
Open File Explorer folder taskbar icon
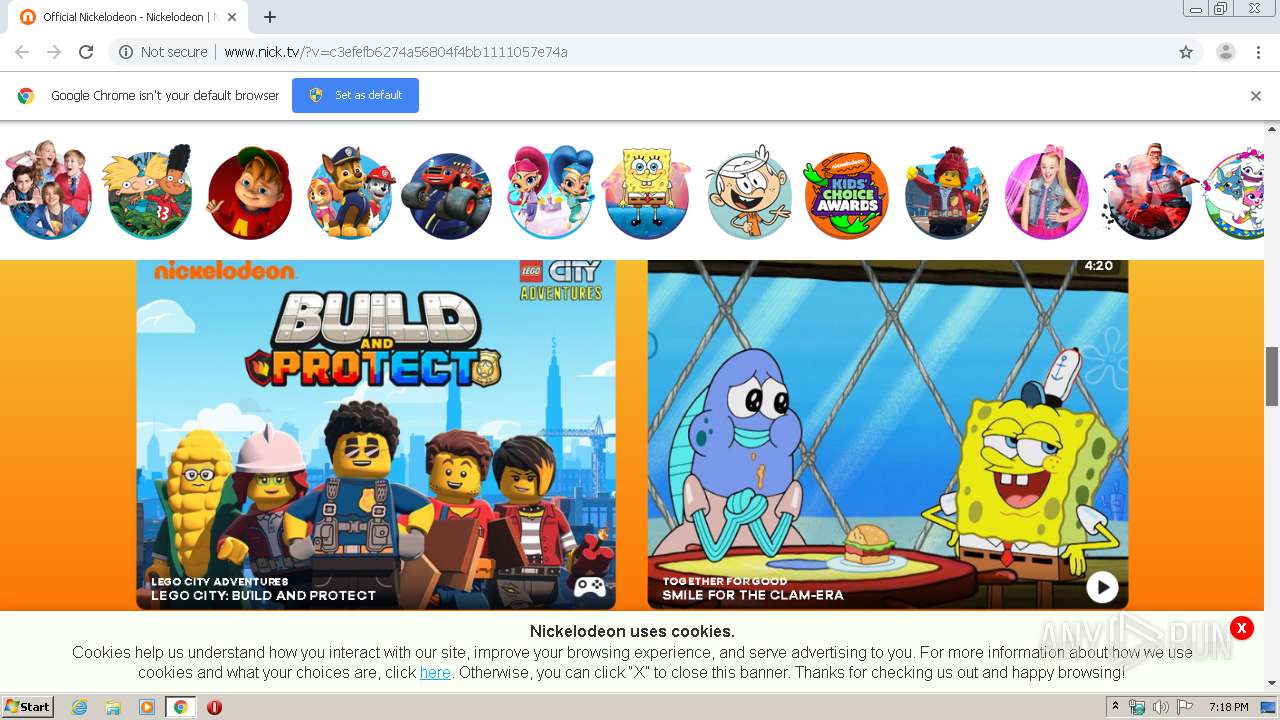point(113,707)
